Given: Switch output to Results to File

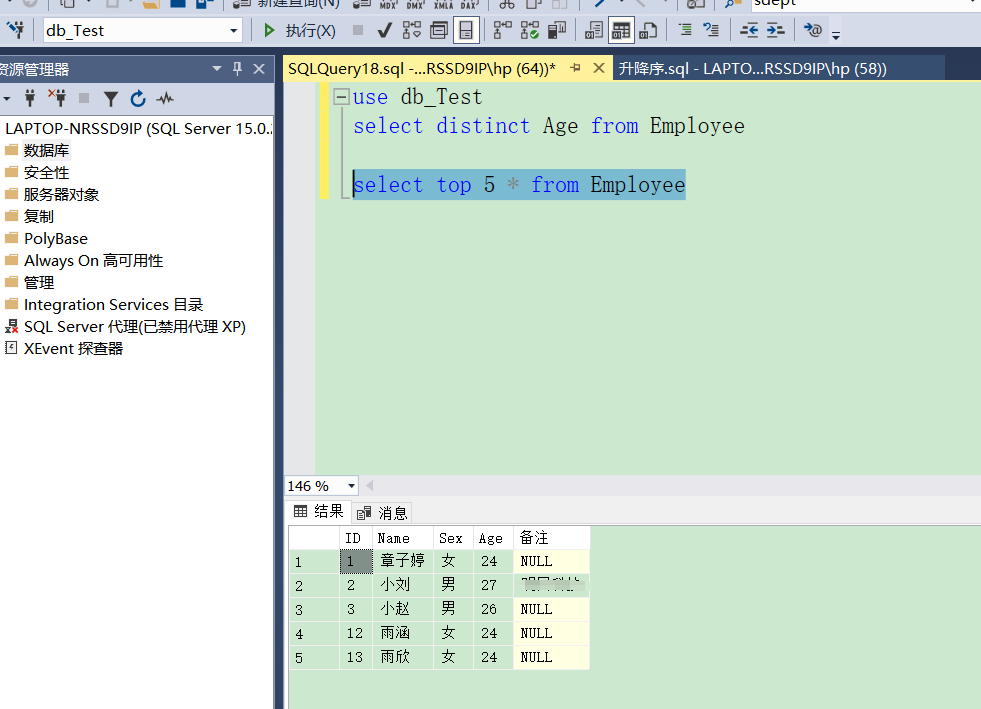Looking at the screenshot, I should pyautogui.click(x=648, y=30).
